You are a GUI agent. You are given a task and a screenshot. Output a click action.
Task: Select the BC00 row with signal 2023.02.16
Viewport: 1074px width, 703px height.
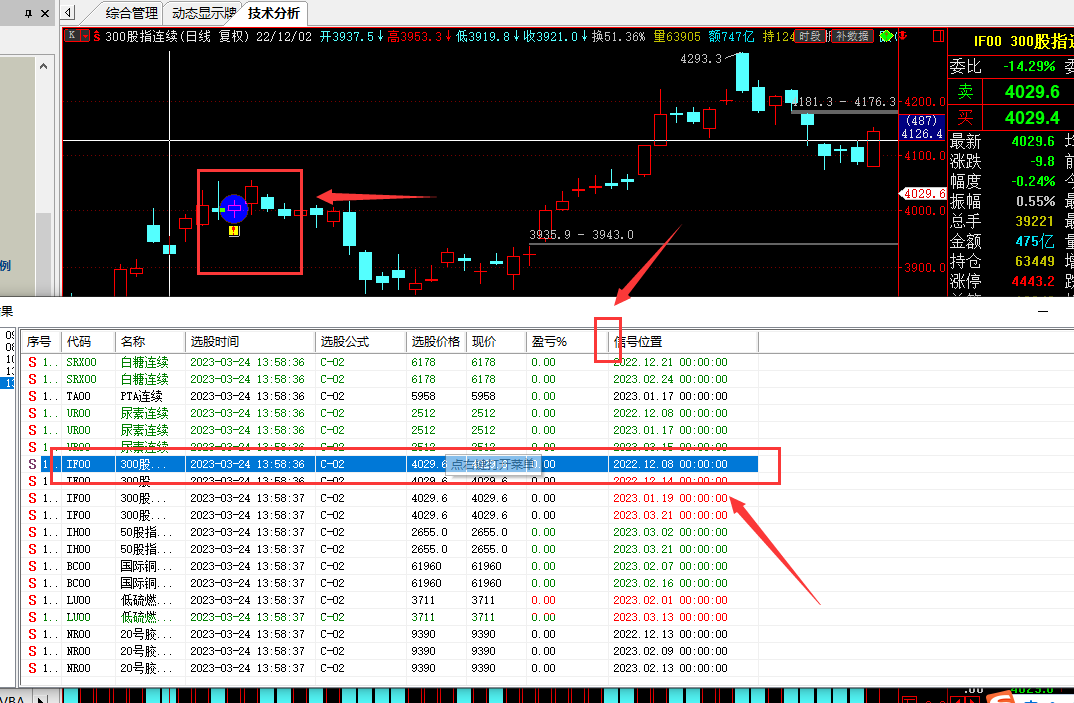tap(390, 583)
